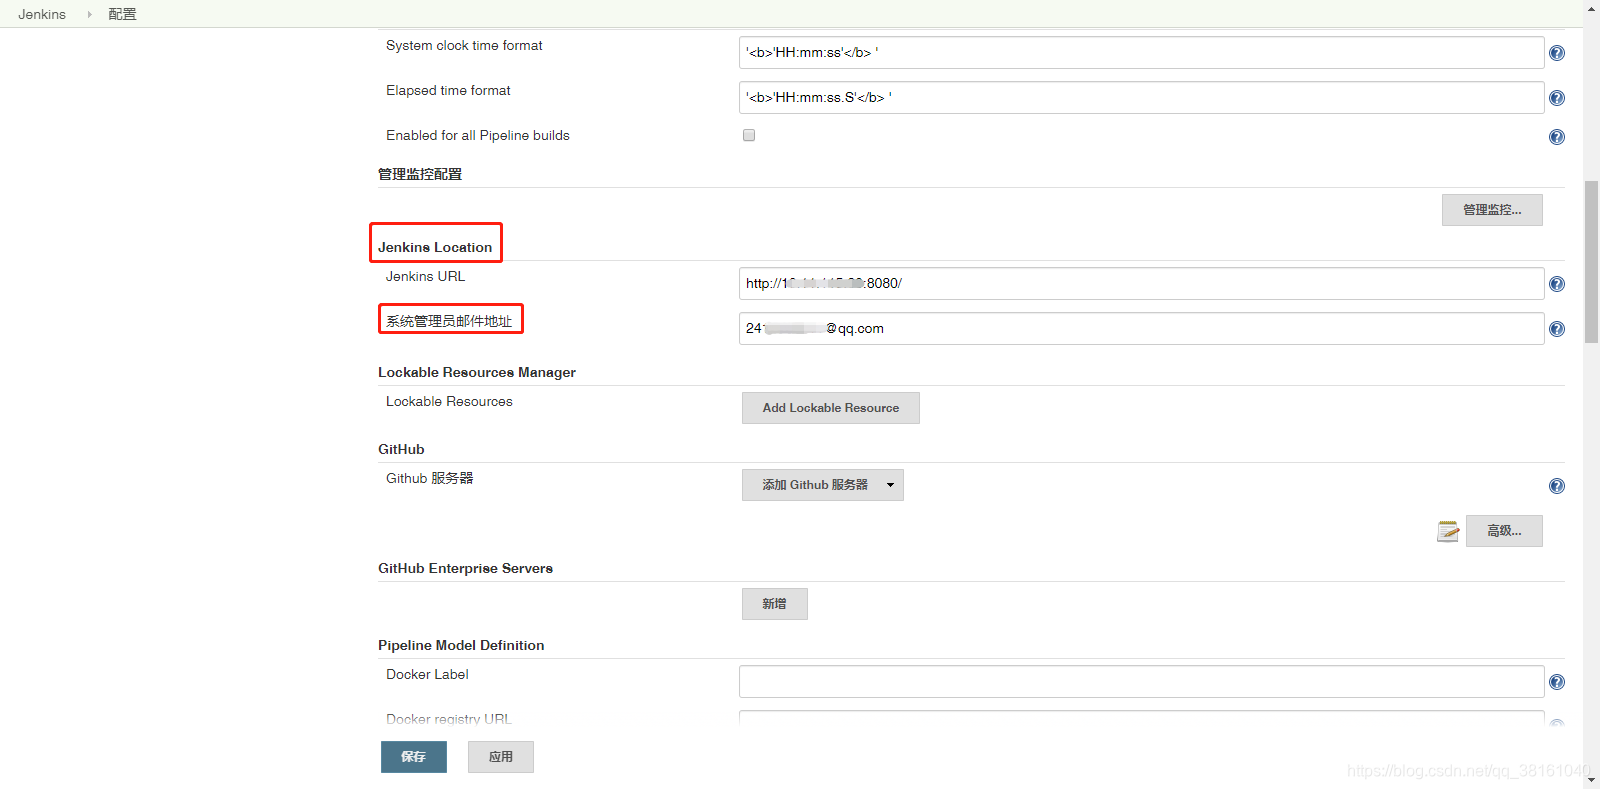This screenshot has width=1600, height=789.
Task: Click 'Lockable Resources' label text
Action: 449,401
